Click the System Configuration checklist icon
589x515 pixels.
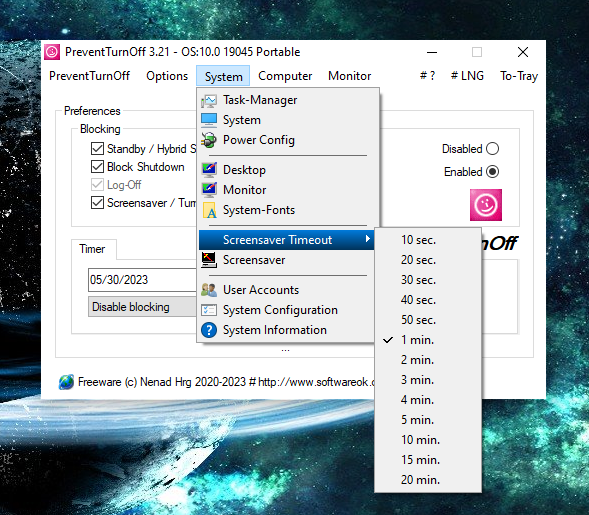point(209,310)
